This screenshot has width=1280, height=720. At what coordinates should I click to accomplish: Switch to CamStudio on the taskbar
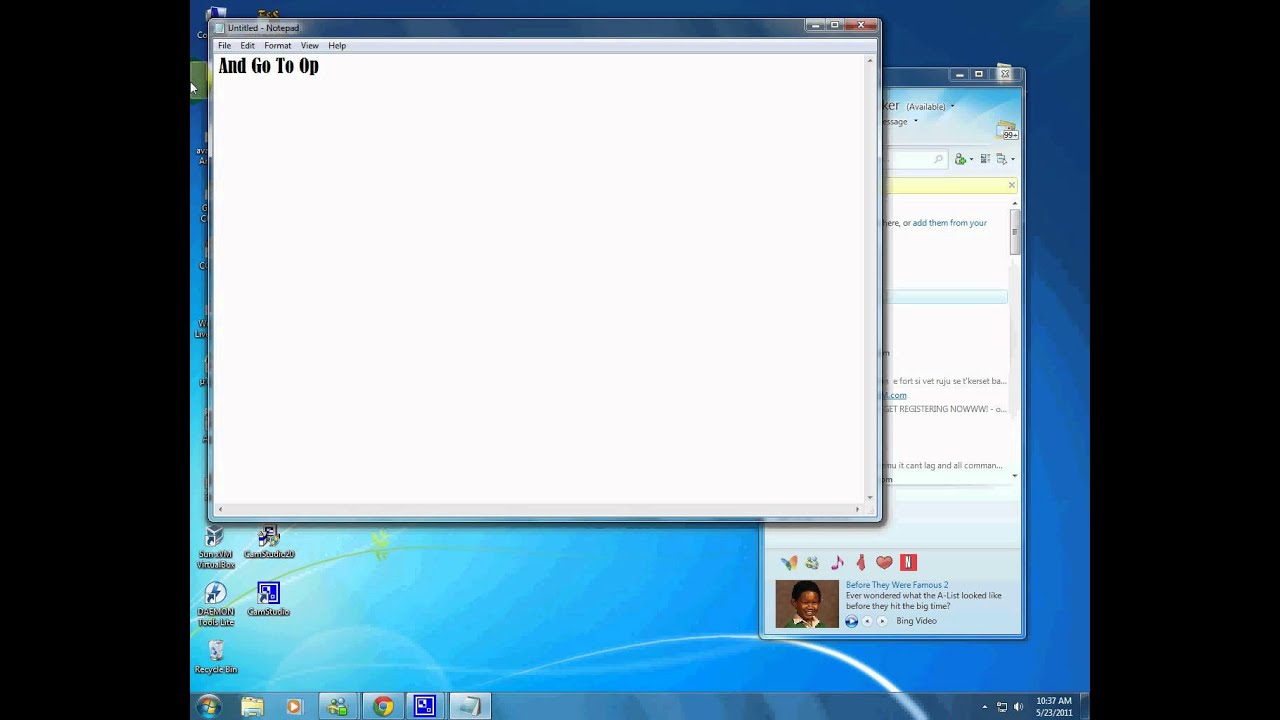[x=425, y=707]
